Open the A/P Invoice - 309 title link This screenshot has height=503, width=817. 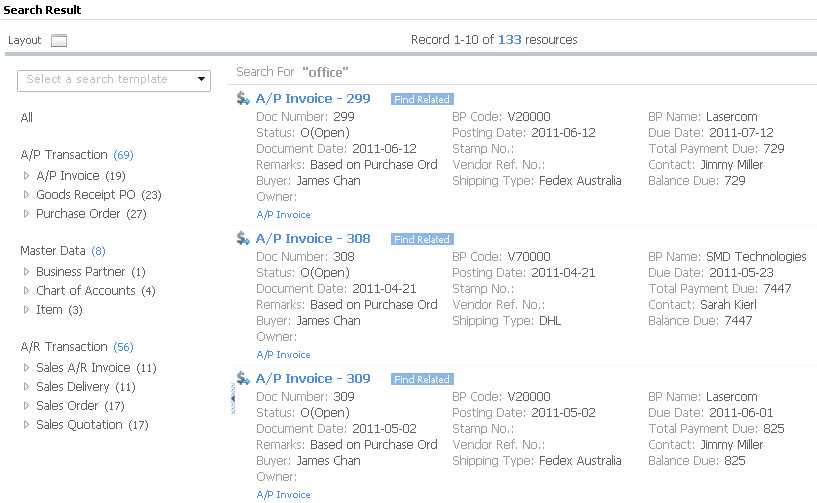pyautogui.click(x=312, y=379)
